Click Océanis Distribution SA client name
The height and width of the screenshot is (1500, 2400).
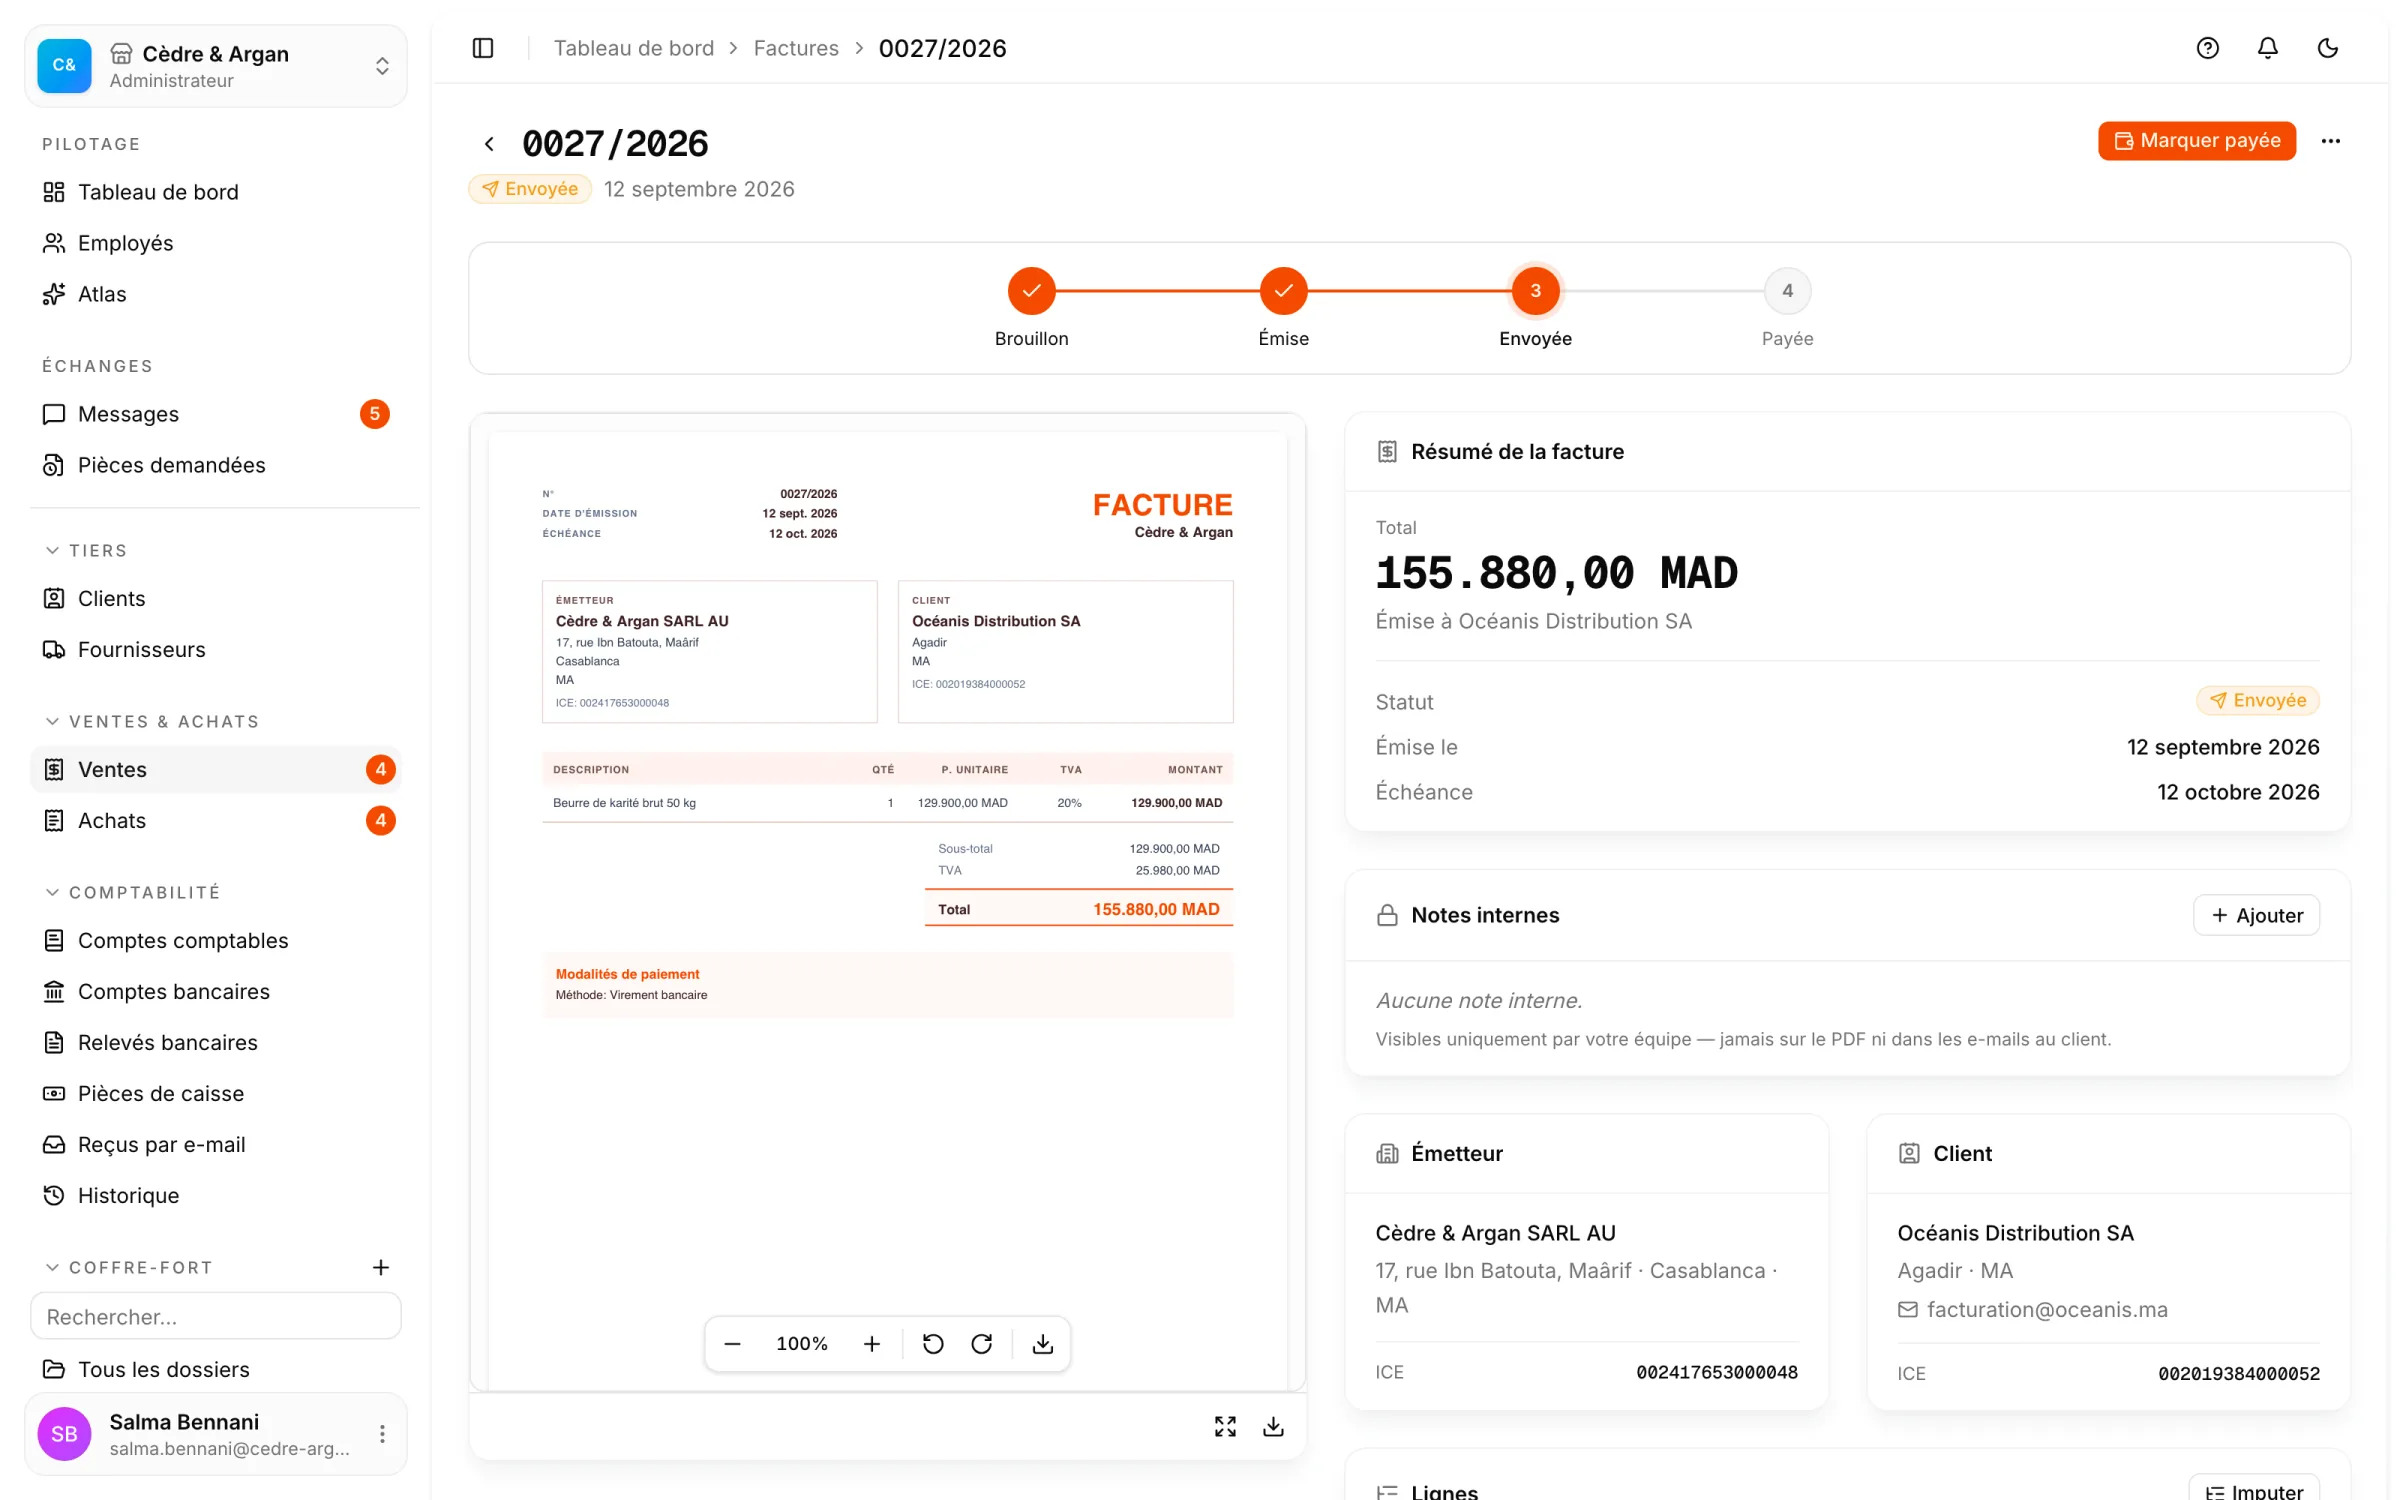pyautogui.click(x=2015, y=1233)
